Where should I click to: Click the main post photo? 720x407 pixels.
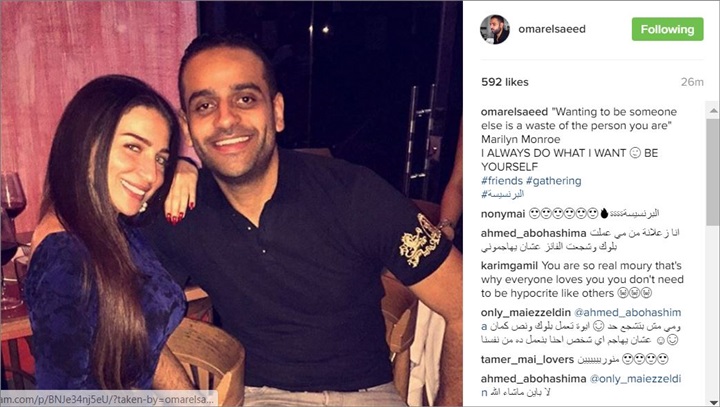[x=231, y=204]
